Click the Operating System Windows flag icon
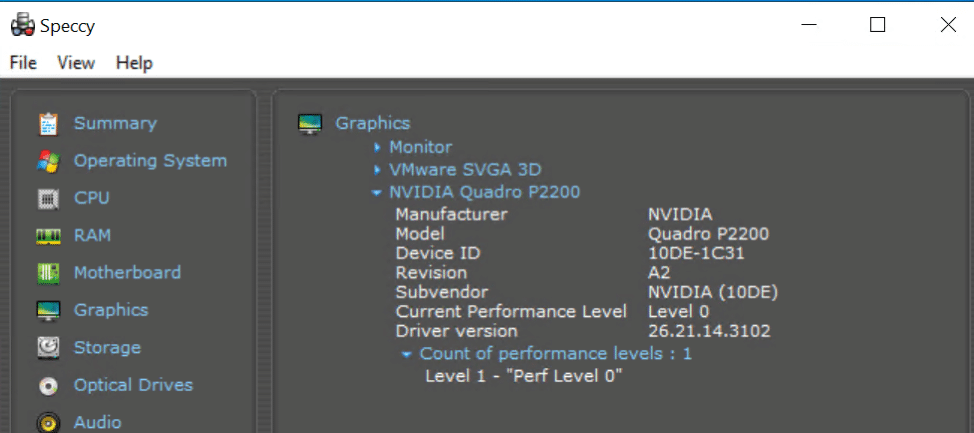Image resolution: width=974 pixels, height=433 pixels. [x=48, y=162]
